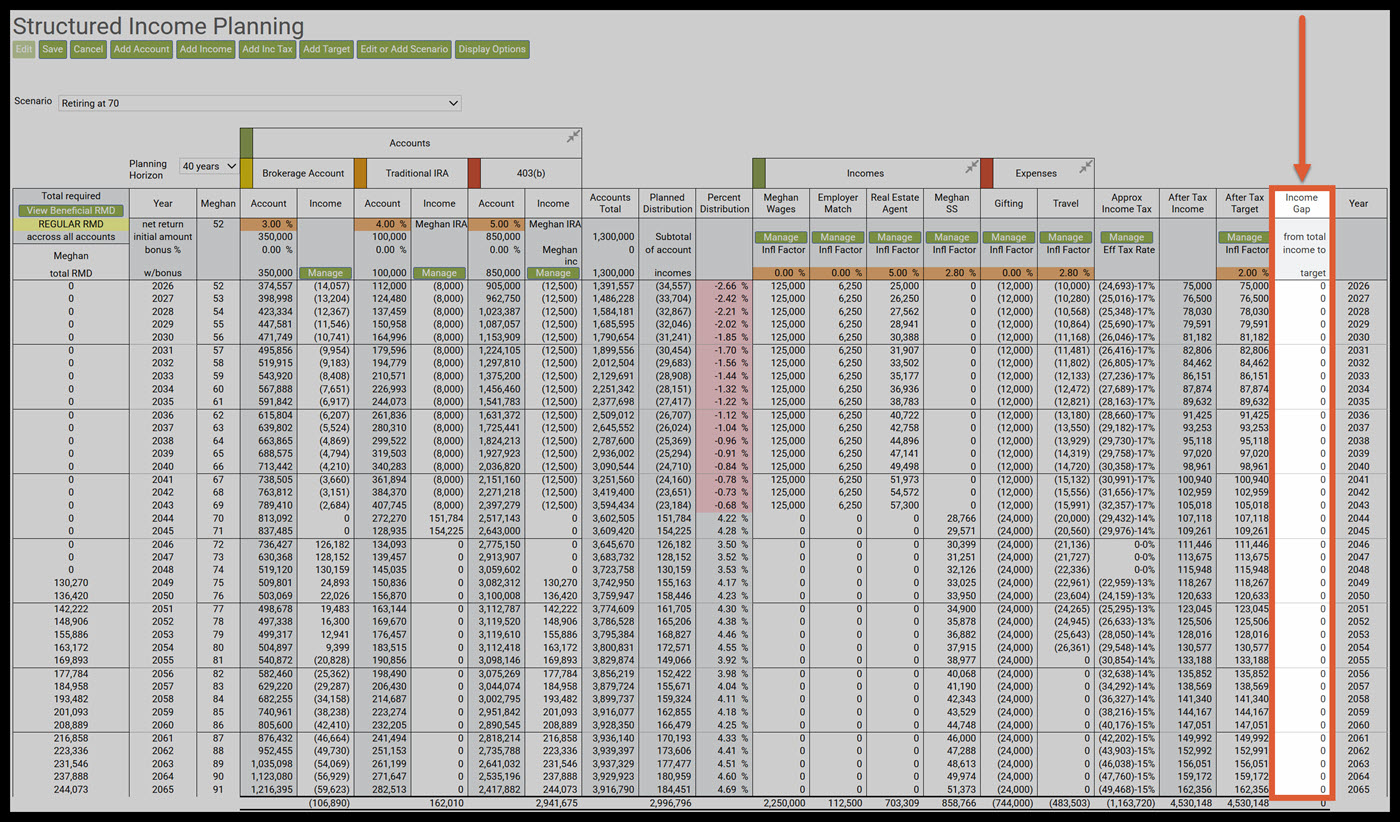
Task: Collapse the Accounts group with the arrows icon
Action: click(x=573, y=137)
